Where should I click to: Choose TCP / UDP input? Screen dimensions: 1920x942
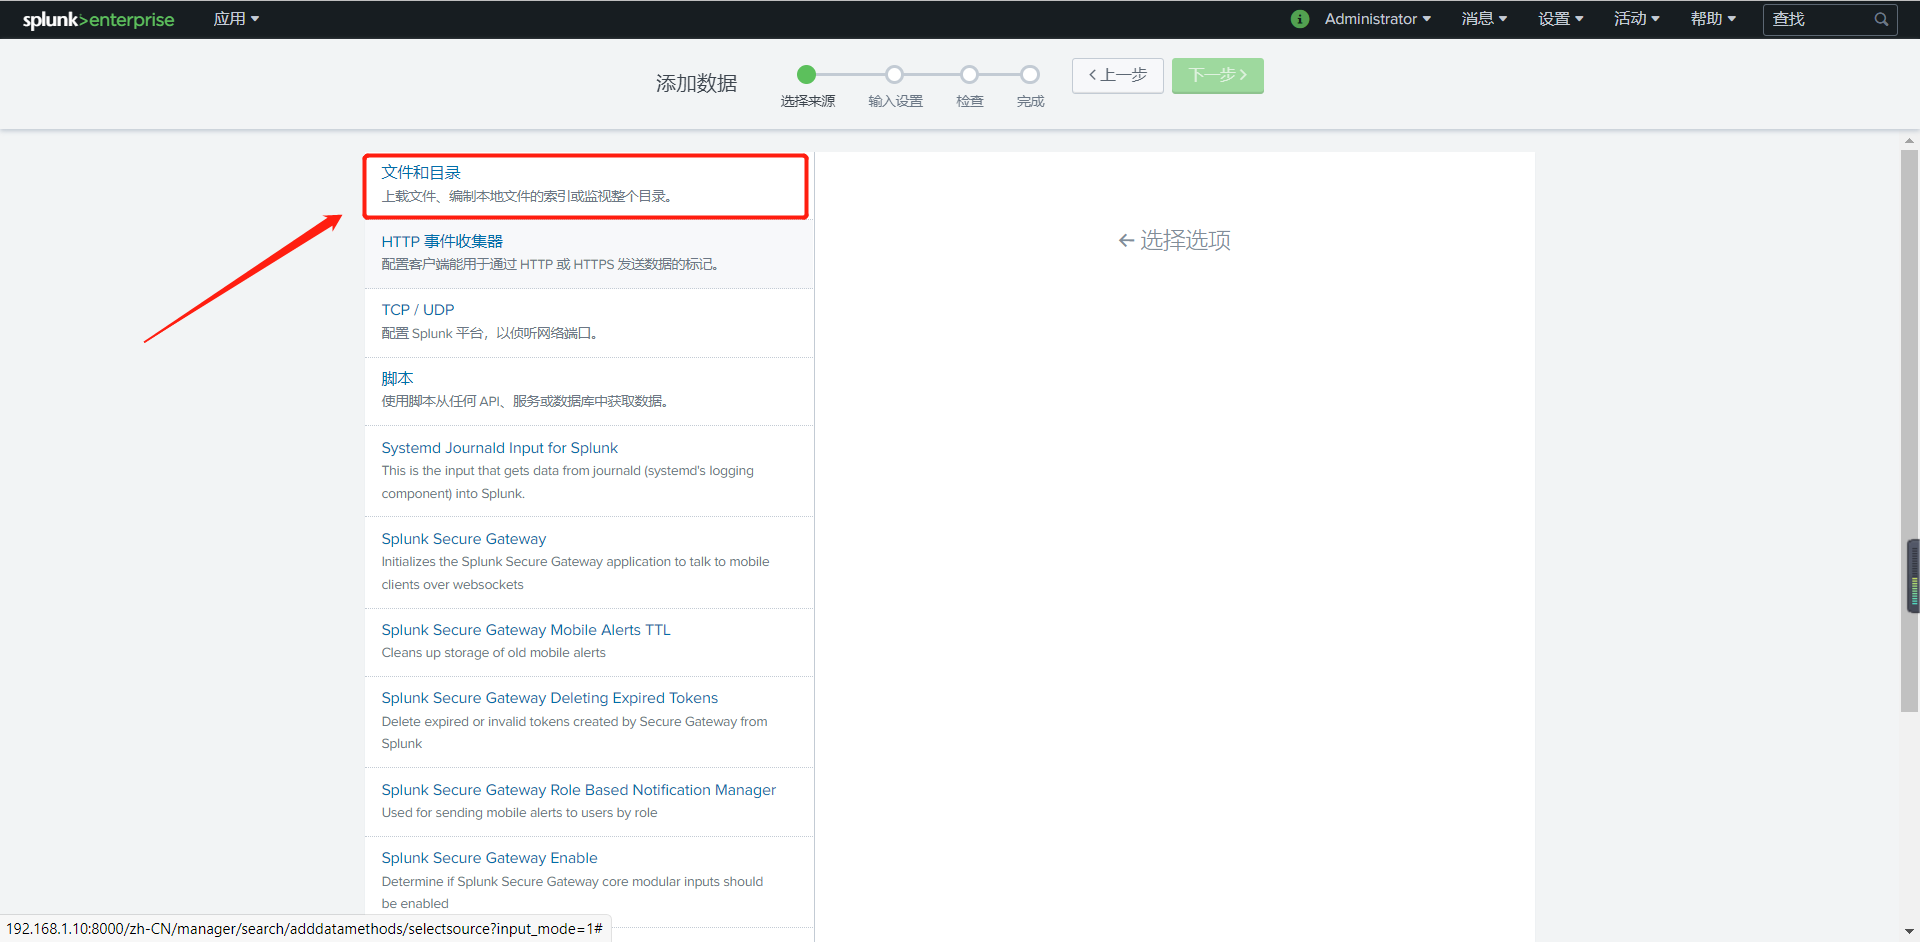588,323
